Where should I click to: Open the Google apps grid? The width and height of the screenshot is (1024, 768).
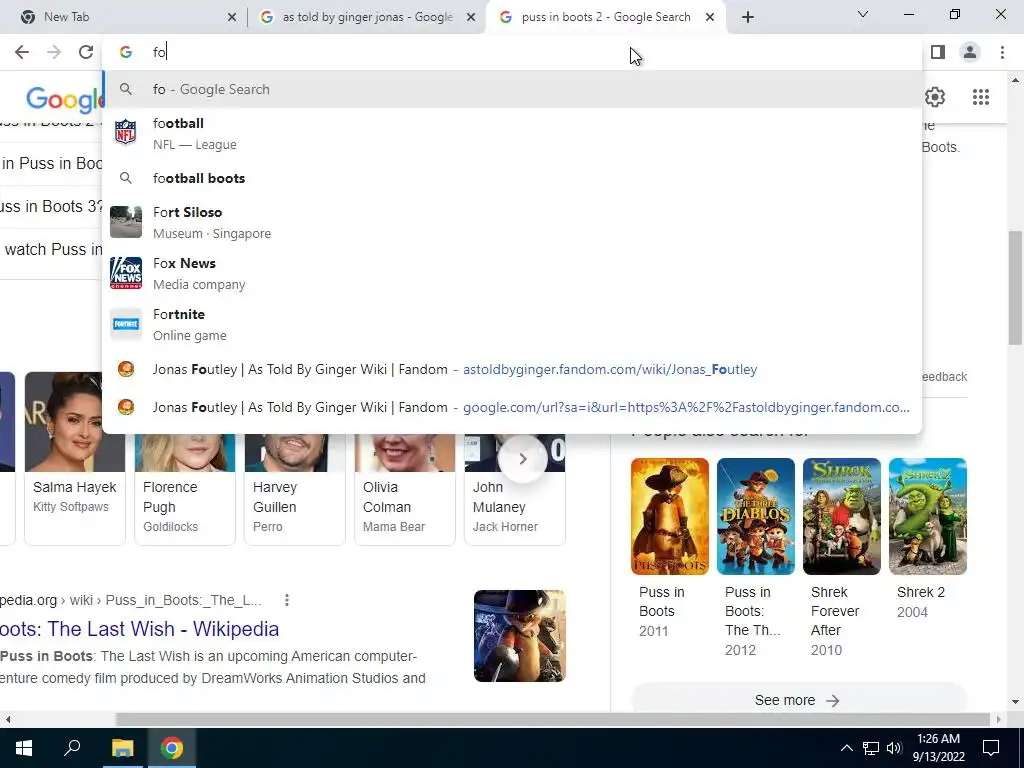(980, 97)
